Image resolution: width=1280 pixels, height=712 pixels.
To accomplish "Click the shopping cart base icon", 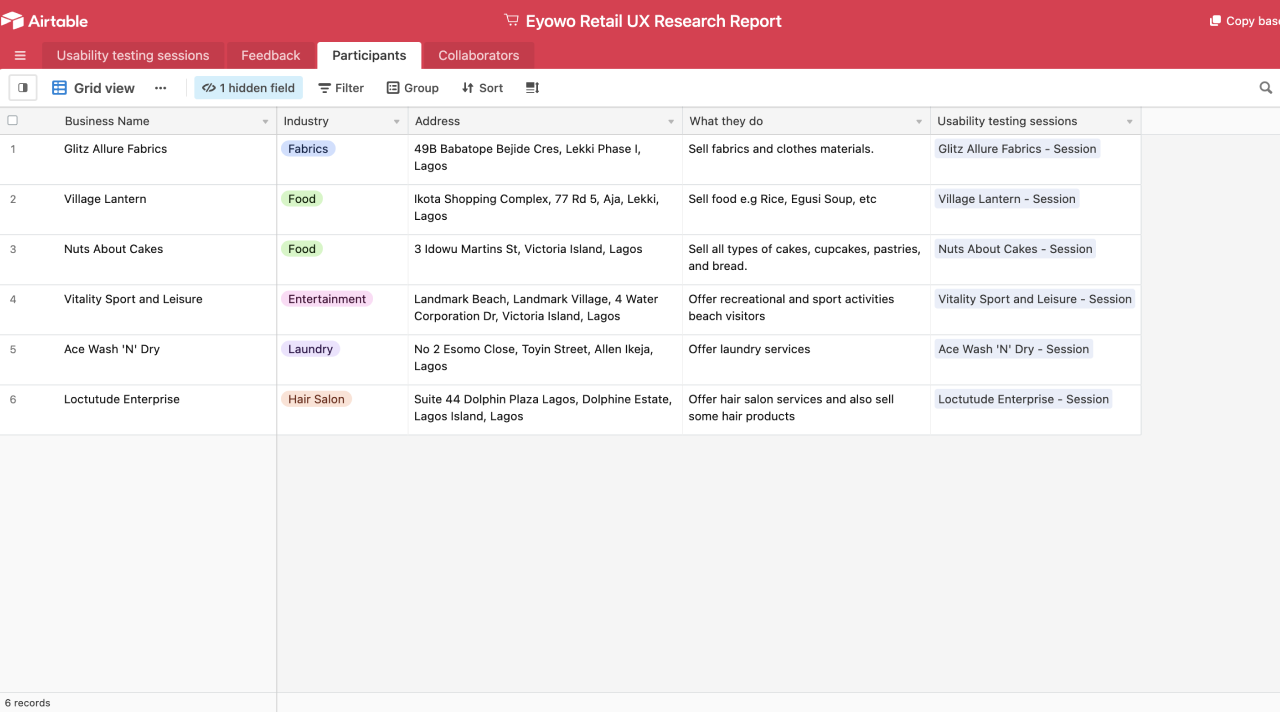I will click(511, 21).
